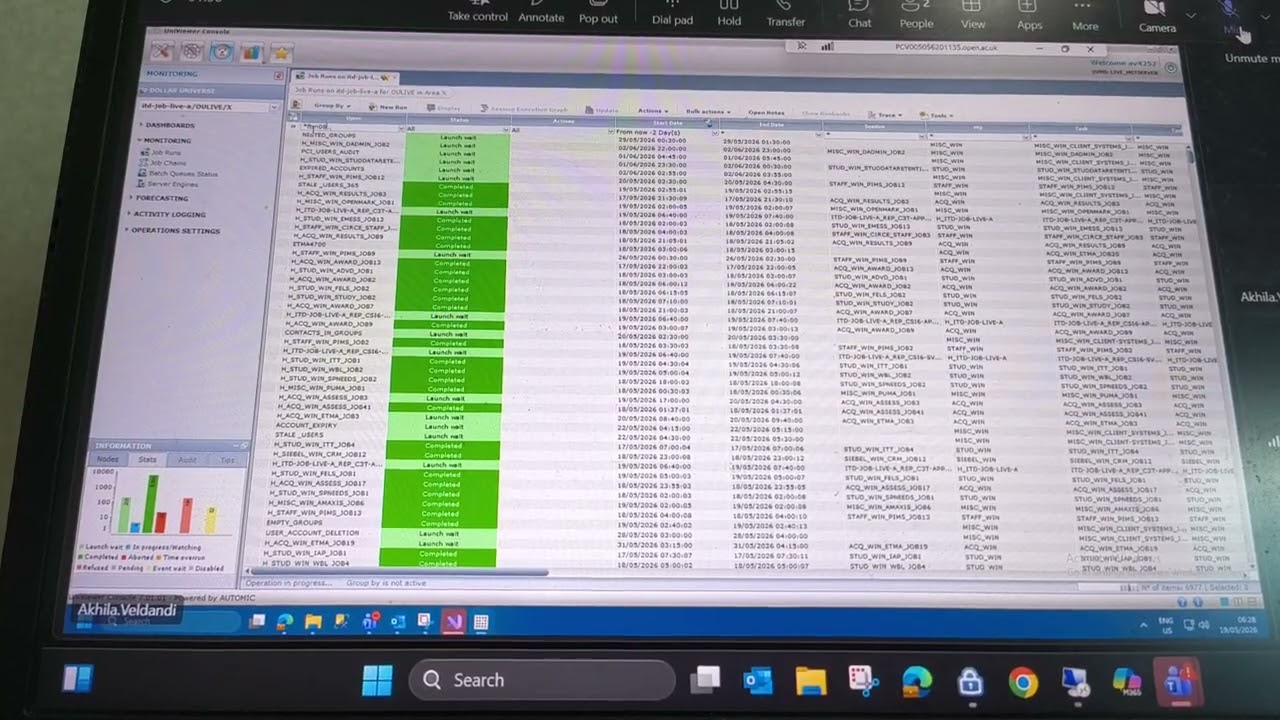Image resolution: width=1280 pixels, height=720 pixels.
Task: Open the Bulk actions dropdown
Action: pos(708,111)
